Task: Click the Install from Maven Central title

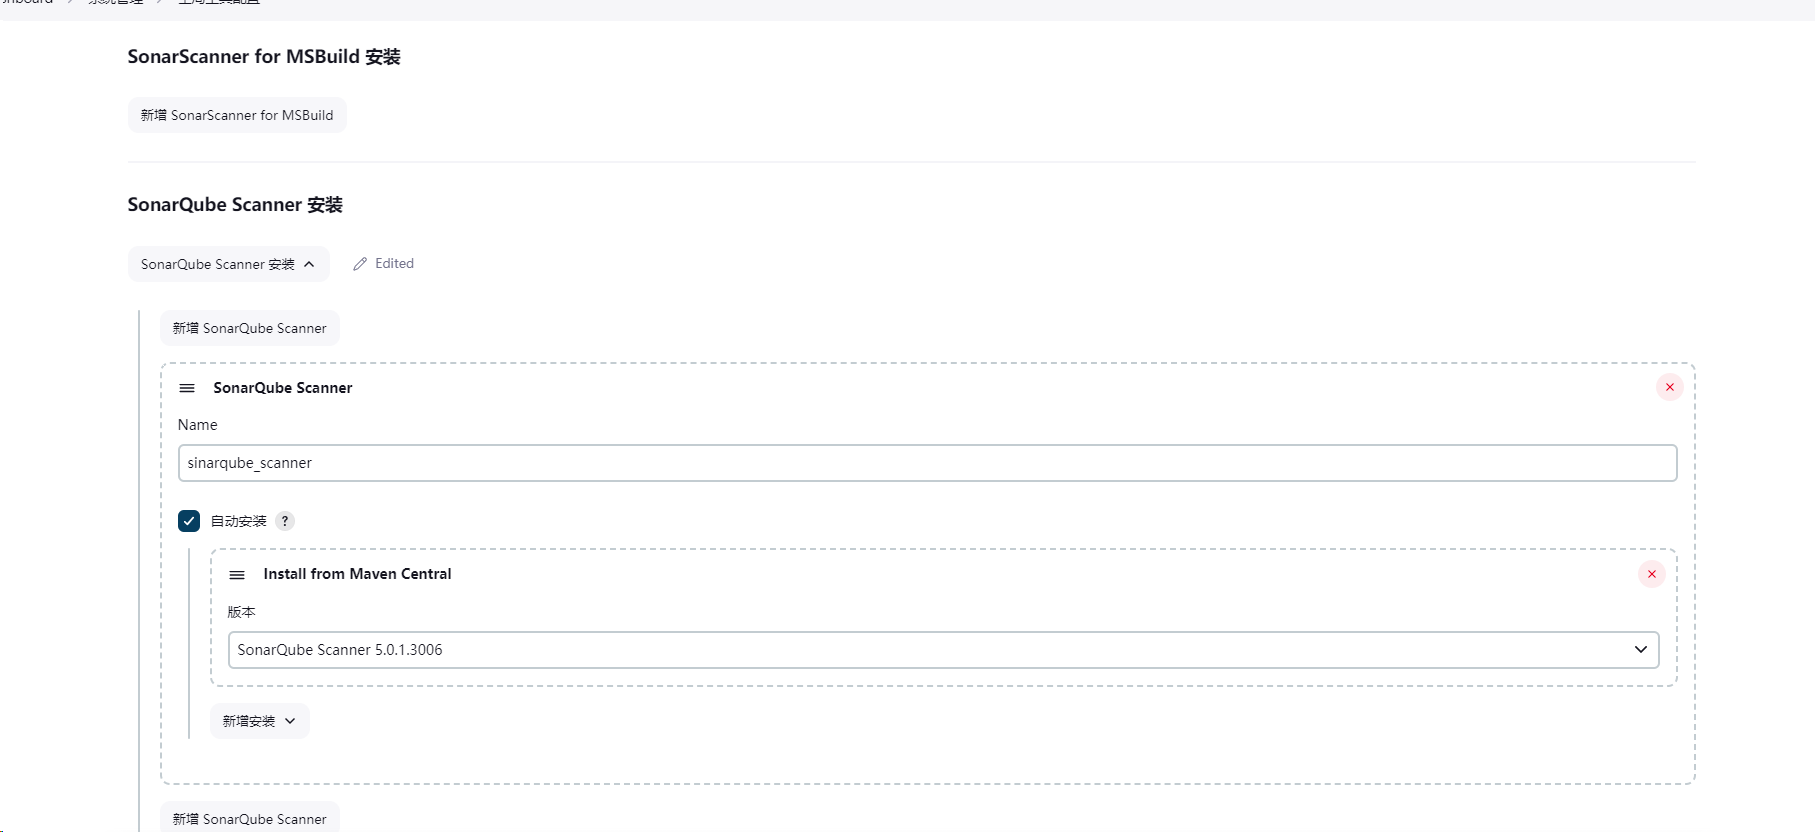Action: coord(357,574)
